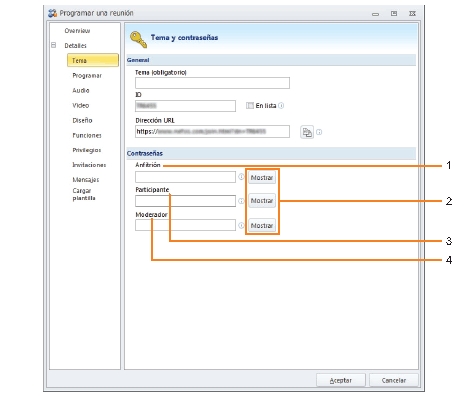Click the info icon beside the copy URL button
Image resolution: width=468 pixels, height=397 pixels.
(x=319, y=132)
